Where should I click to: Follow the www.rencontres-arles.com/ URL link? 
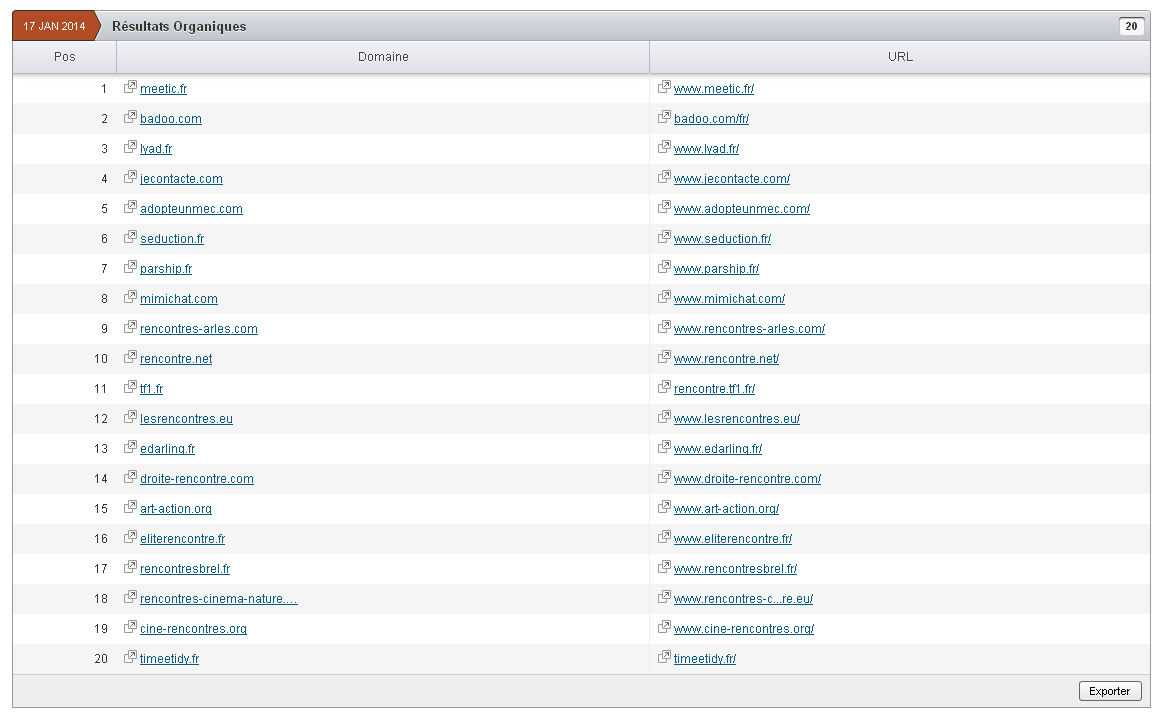(x=749, y=329)
